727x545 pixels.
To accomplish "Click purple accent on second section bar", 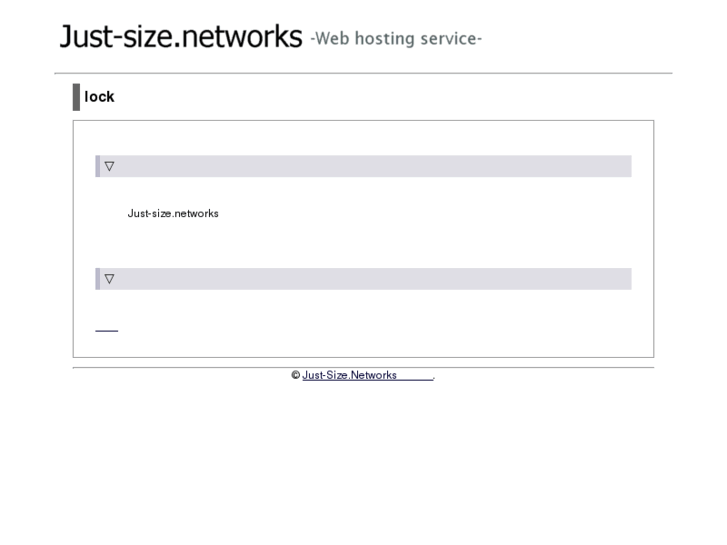I will coord(97,279).
